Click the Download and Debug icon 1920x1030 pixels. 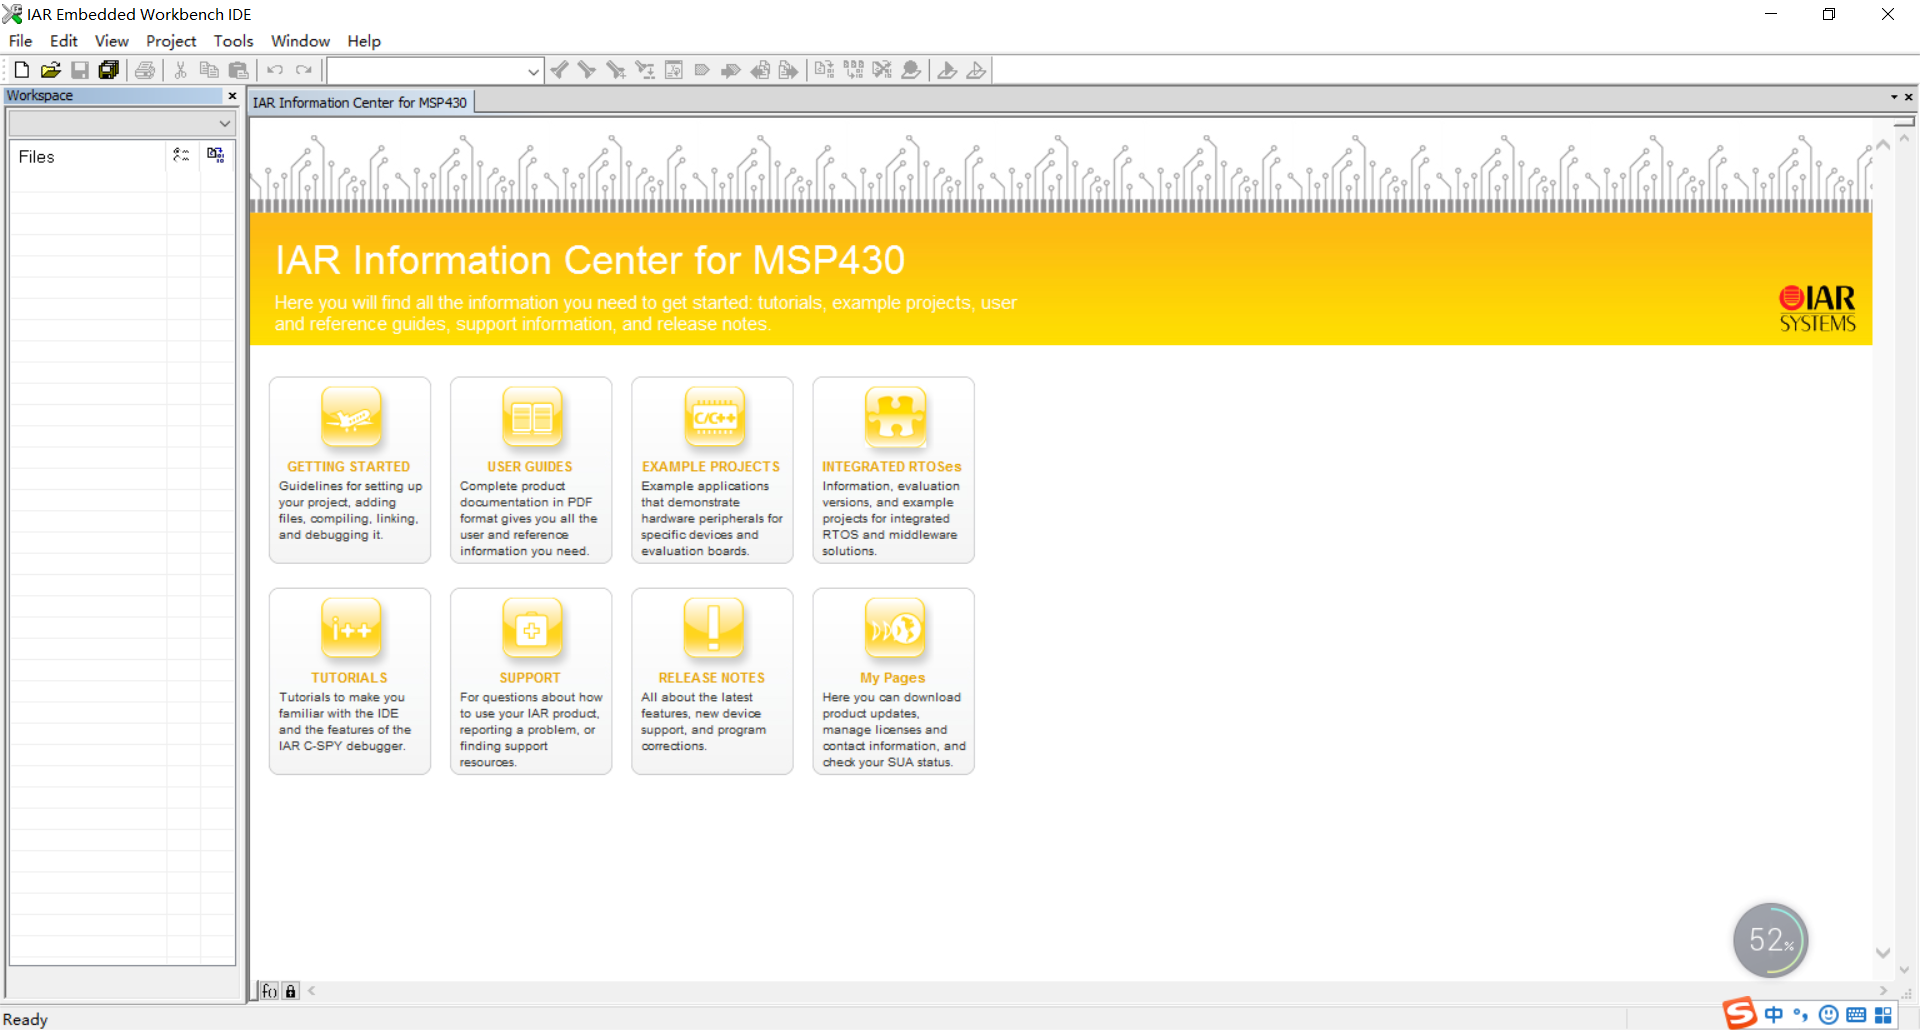(947, 70)
